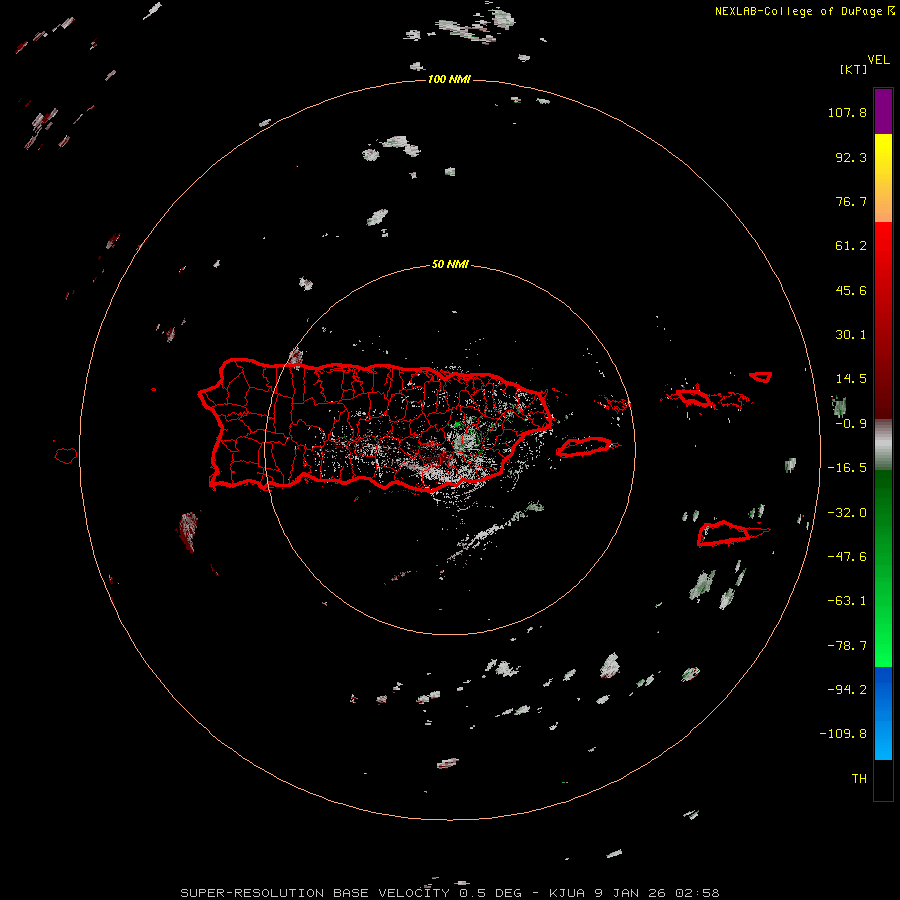
Task: Click the 50 NMI range ring label
Action: pos(450,264)
